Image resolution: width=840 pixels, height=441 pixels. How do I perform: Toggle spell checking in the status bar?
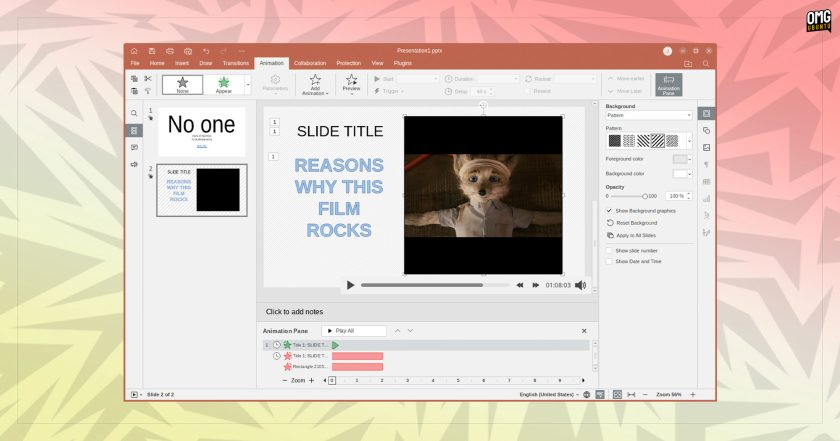tap(600, 394)
